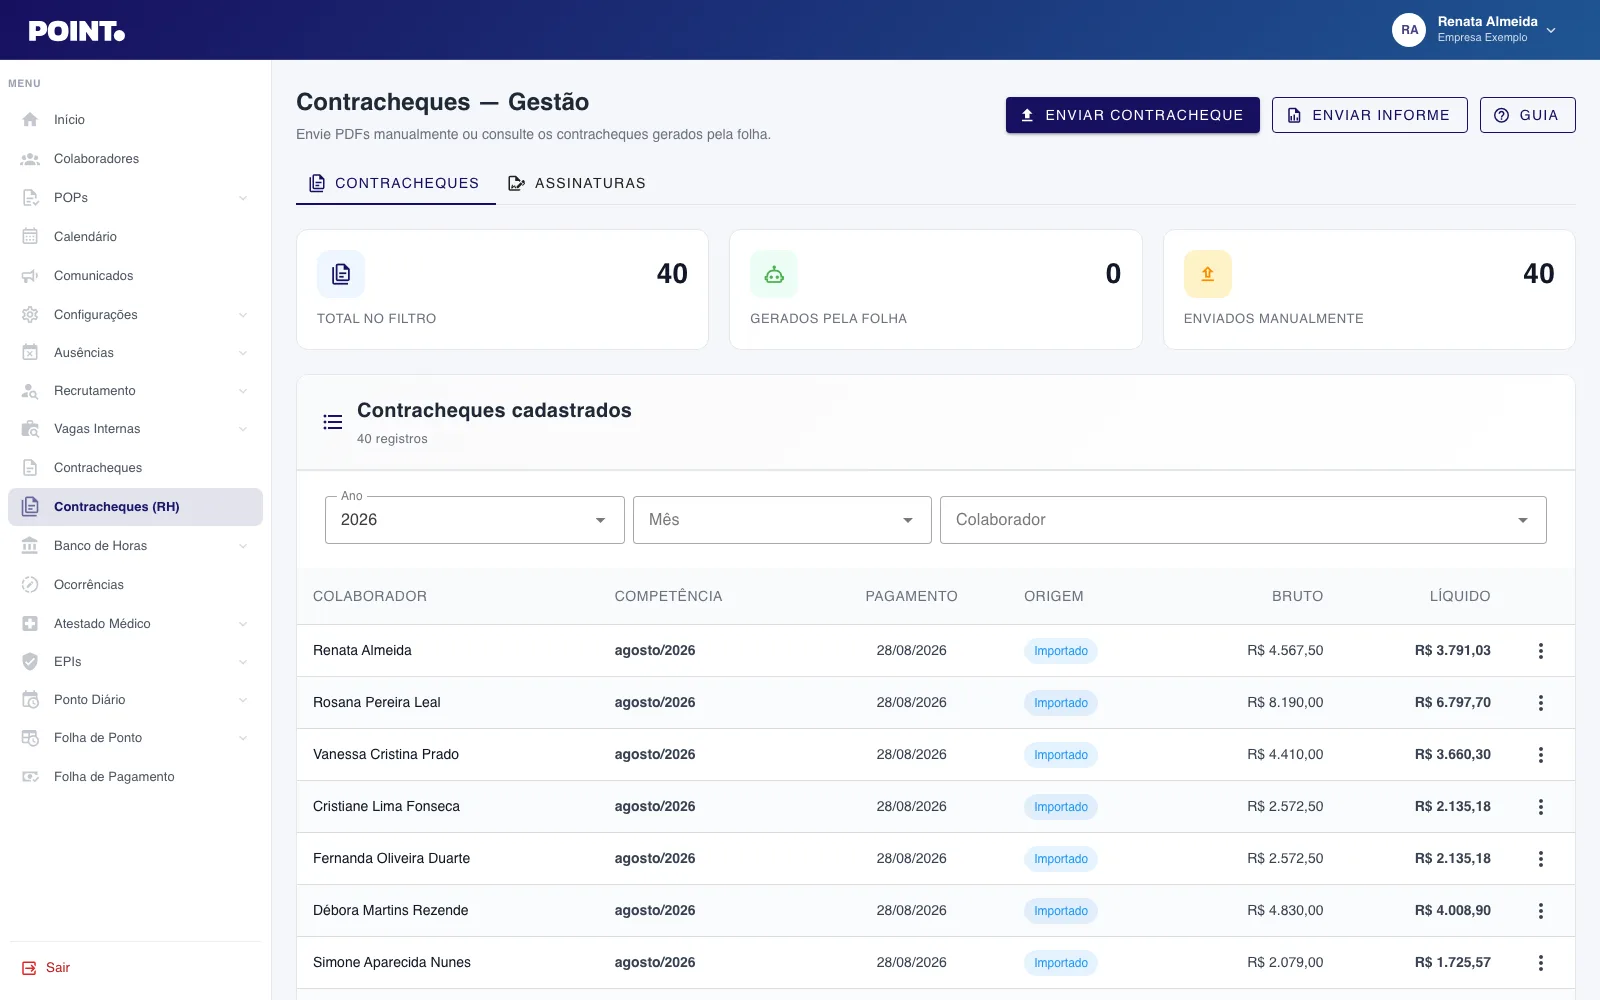Viewport: 1600px width, 1000px height.
Task: Expand the POPs submenu chevron
Action: click(243, 198)
